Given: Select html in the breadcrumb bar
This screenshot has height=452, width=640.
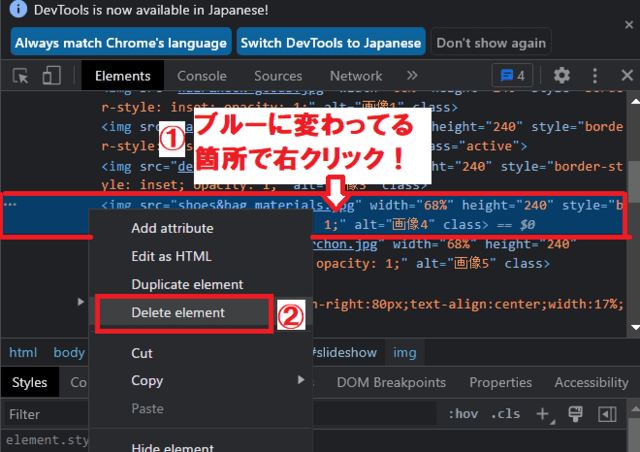Looking at the screenshot, I should click(x=23, y=352).
